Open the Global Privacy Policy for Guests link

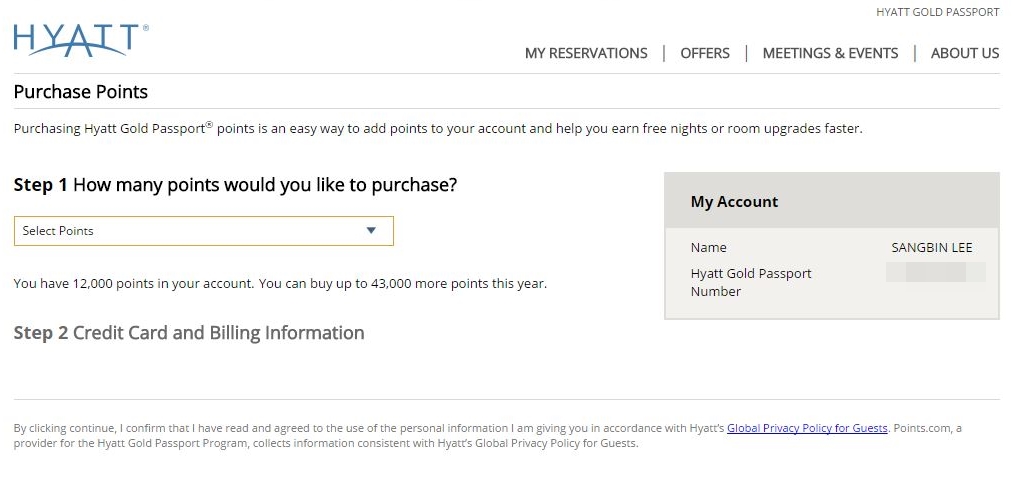pos(807,428)
